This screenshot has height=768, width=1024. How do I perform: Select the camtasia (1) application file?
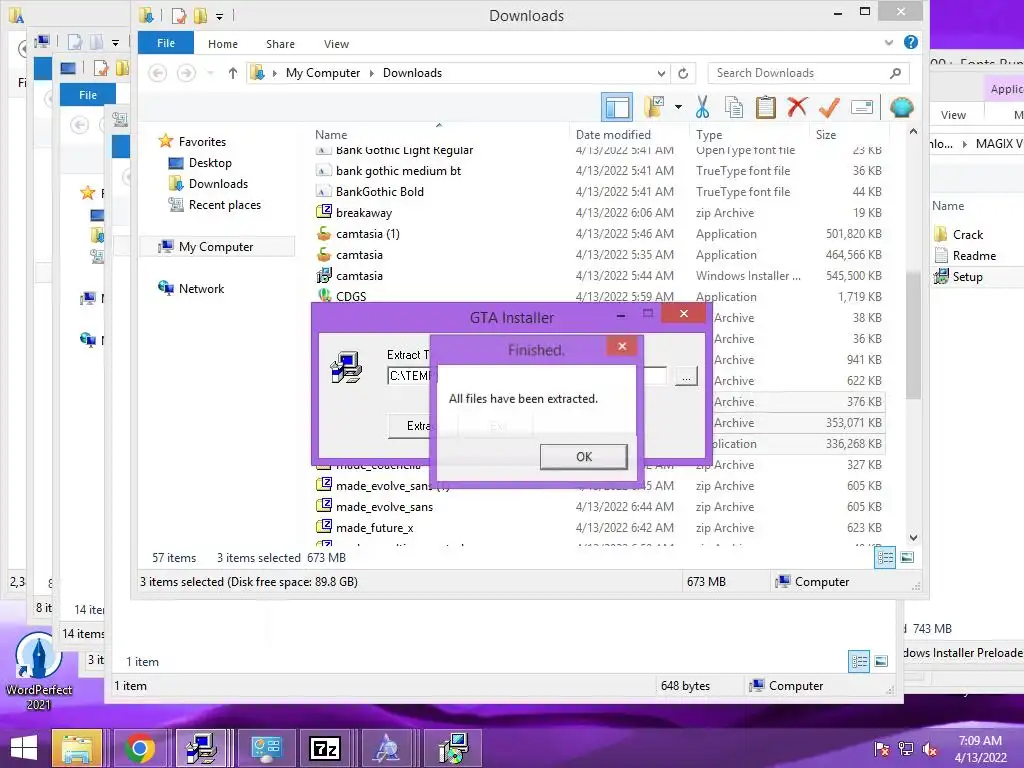pyautogui.click(x=368, y=234)
